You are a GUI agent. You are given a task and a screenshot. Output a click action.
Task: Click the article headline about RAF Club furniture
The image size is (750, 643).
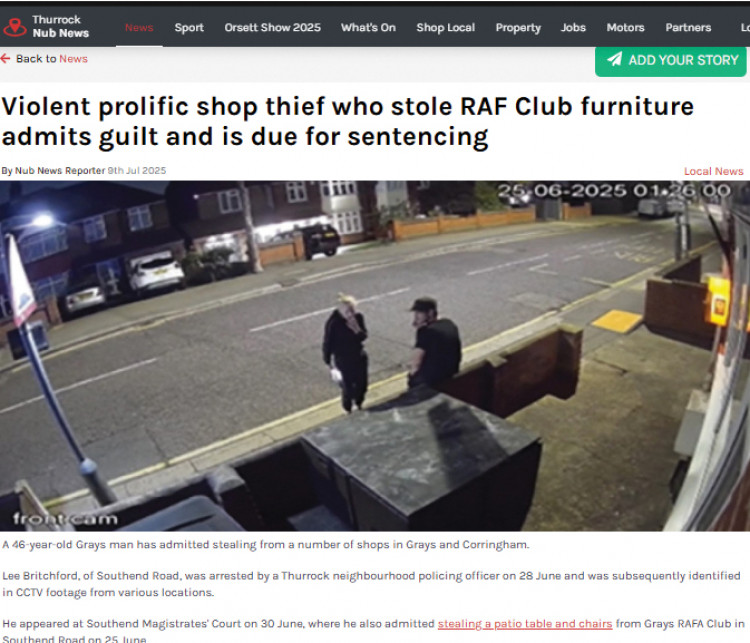click(348, 122)
